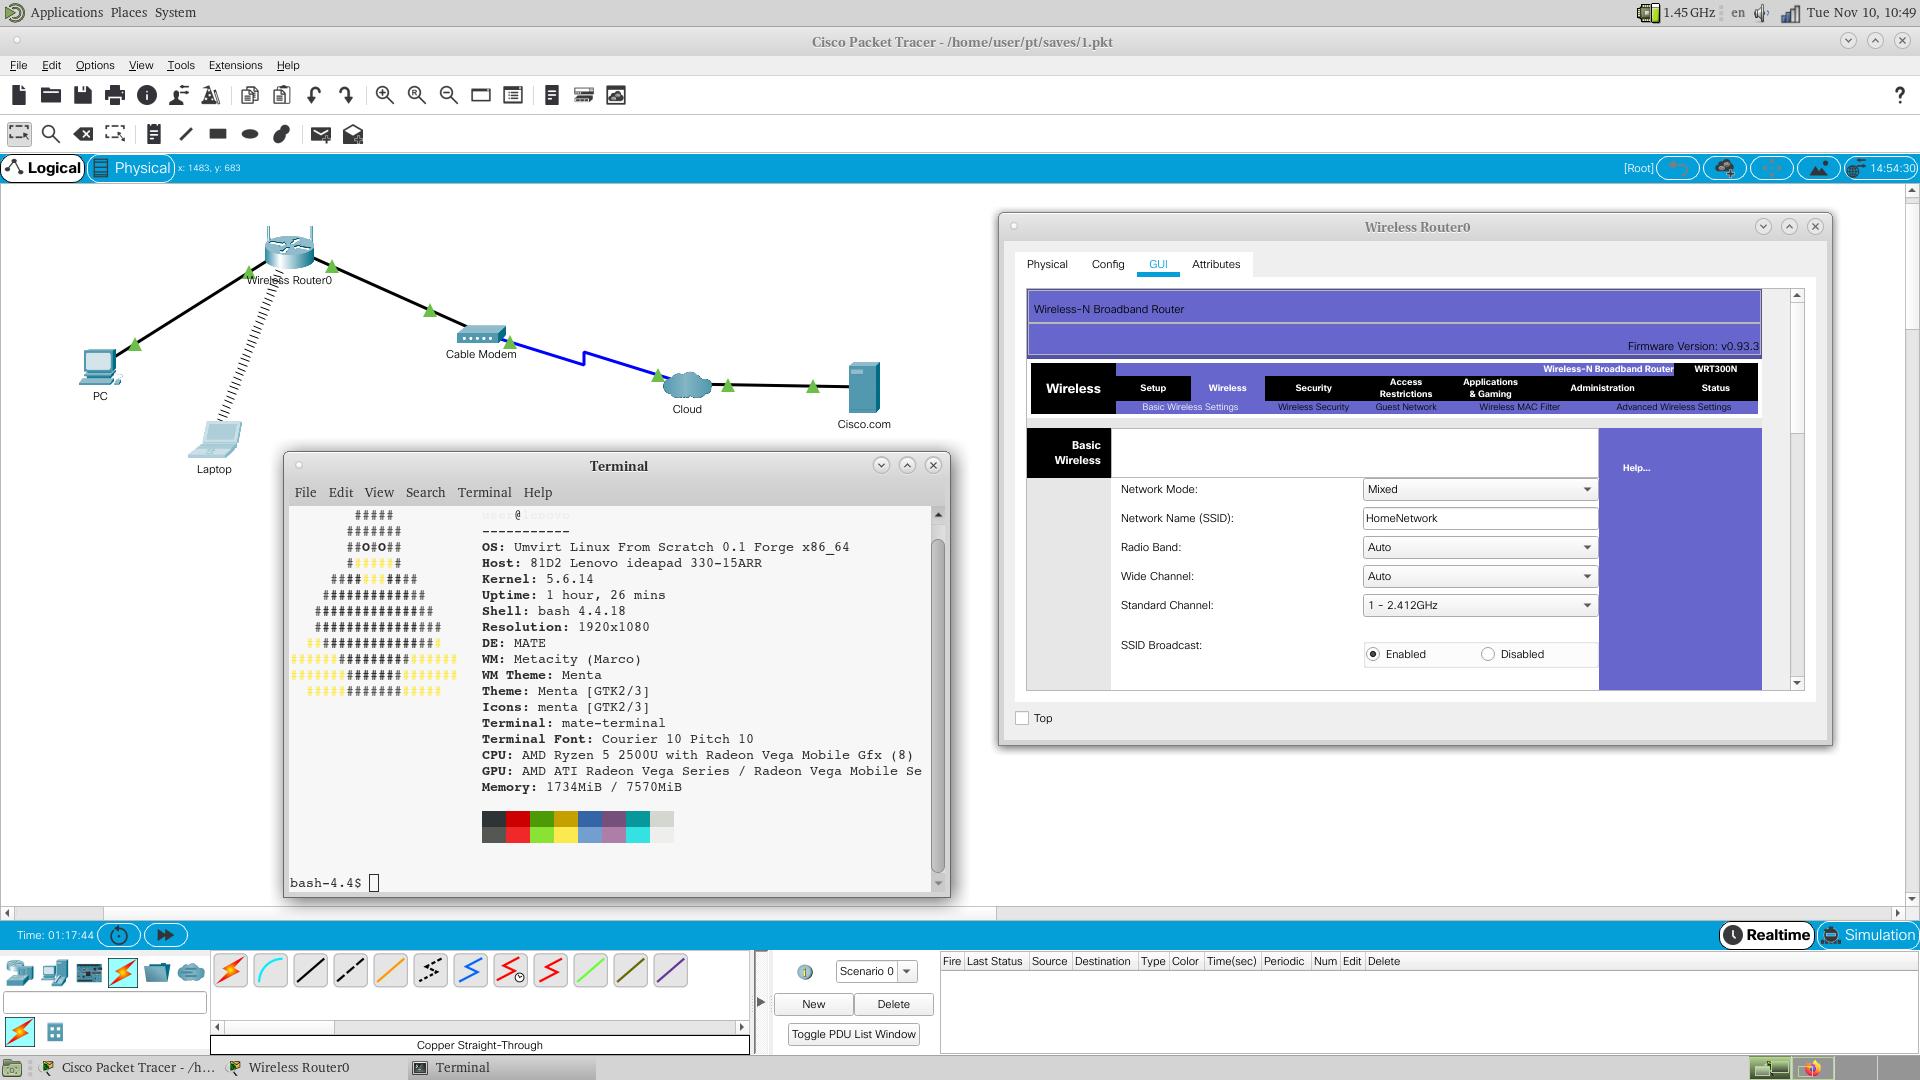Select the Cloud device in workspace
Screen dimensions: 1920x1080
687,386
